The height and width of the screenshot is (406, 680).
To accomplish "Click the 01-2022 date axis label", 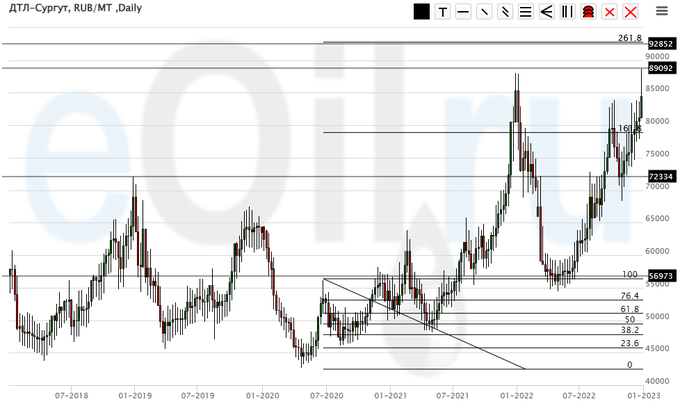I will [x=517, y=396].
